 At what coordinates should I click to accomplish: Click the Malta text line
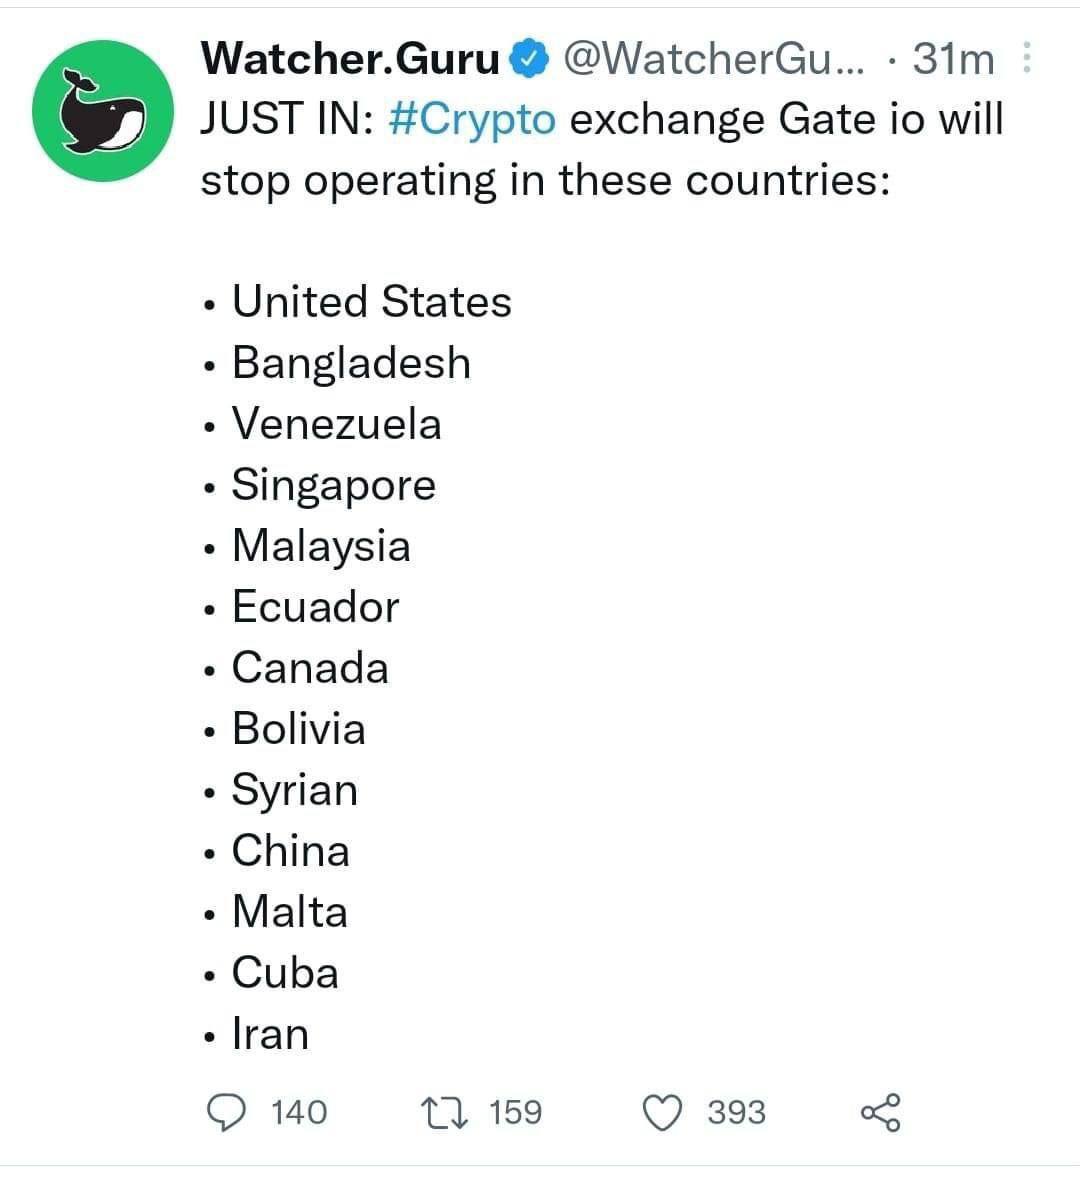coord(290,911)
